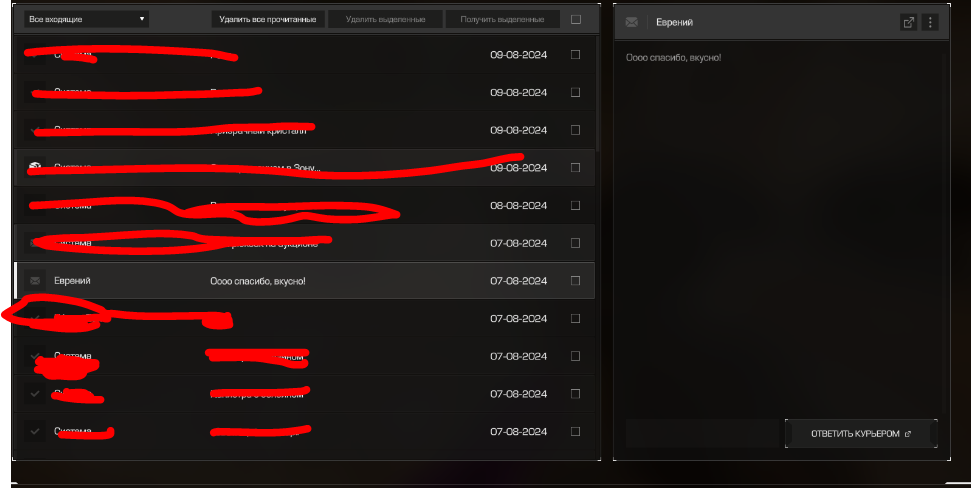Click the globe icon on fourth message row

click(35, 167)
